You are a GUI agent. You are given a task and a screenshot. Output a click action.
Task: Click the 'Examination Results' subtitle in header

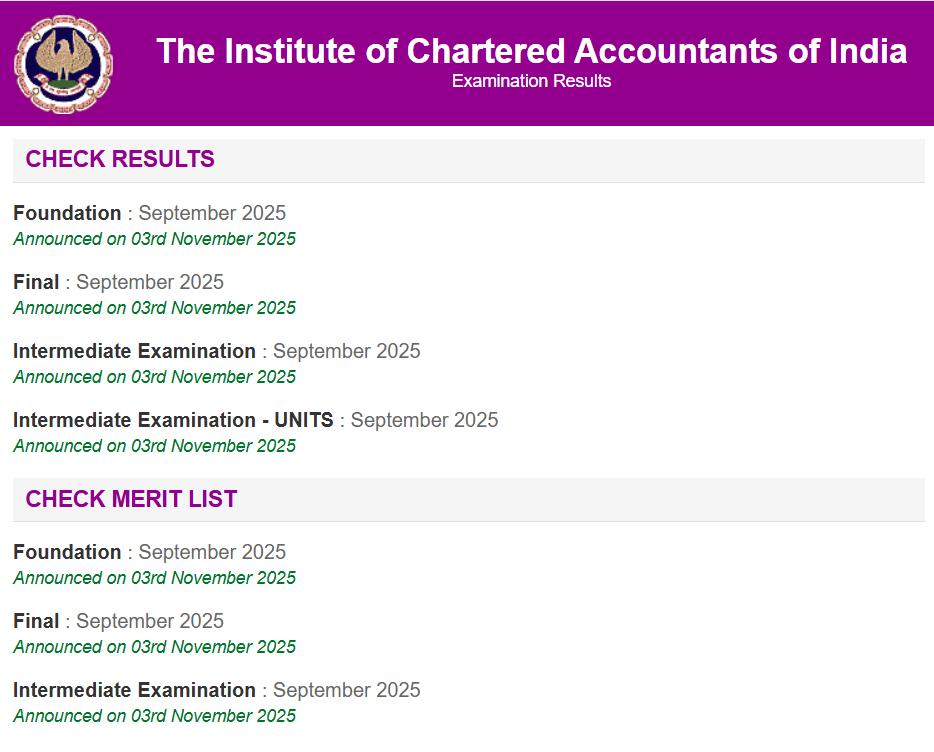[531, 81]
